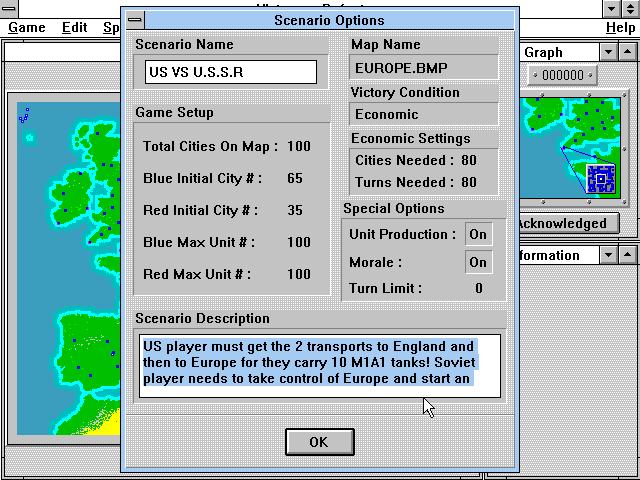Click the OK button in Scenario Options
The height and width of the screenshot is (480, 640).
point(320,442)
